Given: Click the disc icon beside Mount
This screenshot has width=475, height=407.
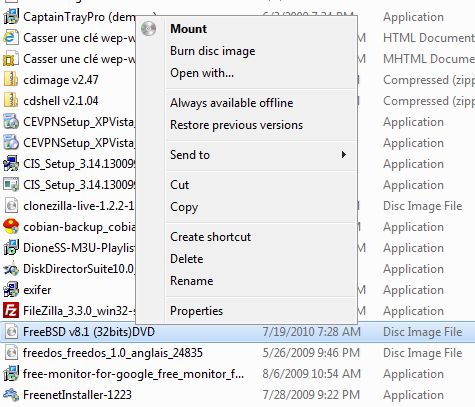Looking at the screenshot, I should click(x=149, y=29).
